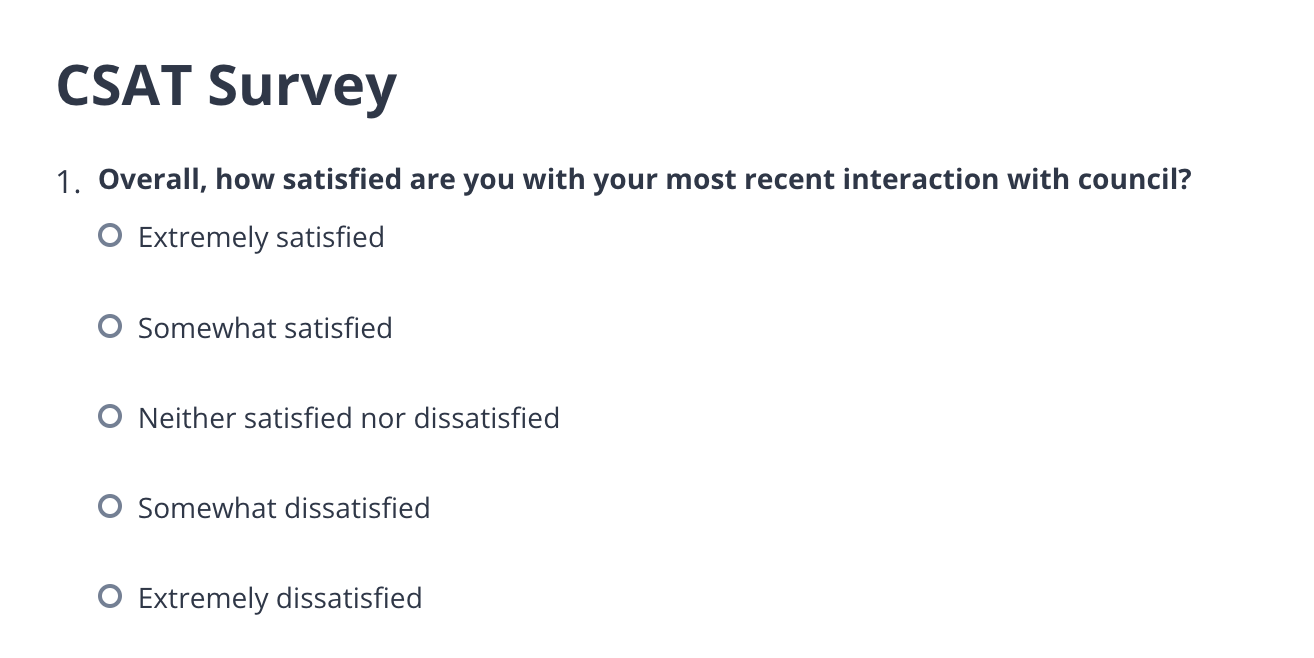This screenshot has height=658, width=1314.
Task: Click the number 1 label
Action: pyautogui.click(x=67, y=183)
